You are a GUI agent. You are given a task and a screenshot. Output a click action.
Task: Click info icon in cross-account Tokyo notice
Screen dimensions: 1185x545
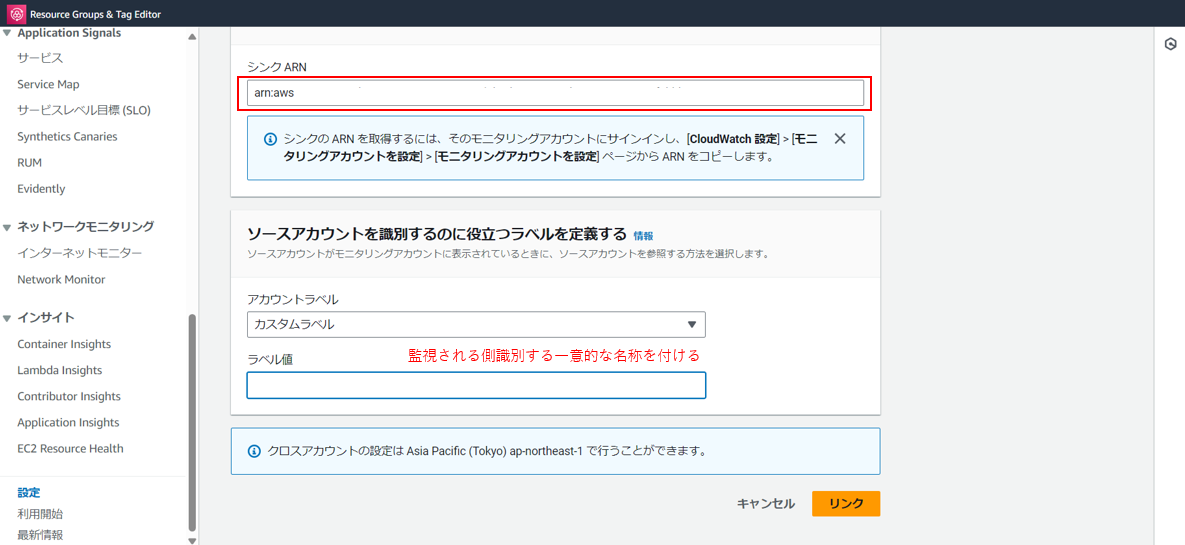(253, 451)
